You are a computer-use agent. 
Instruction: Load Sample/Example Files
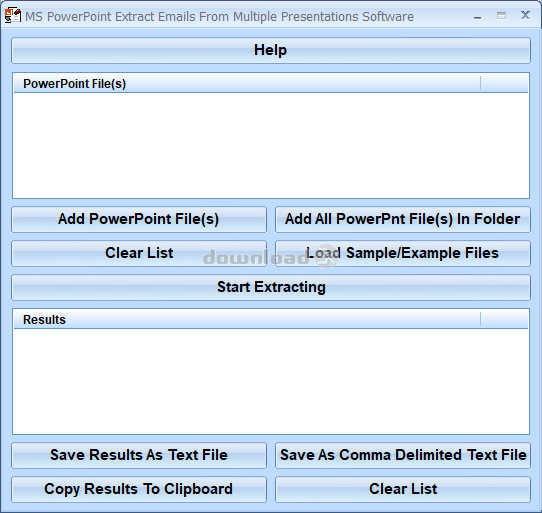point(403,253)
